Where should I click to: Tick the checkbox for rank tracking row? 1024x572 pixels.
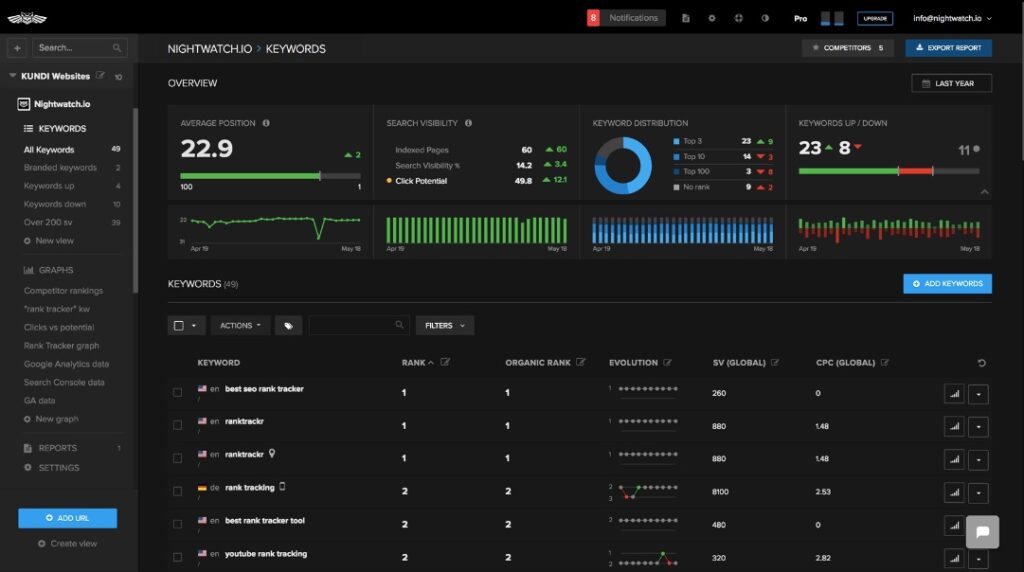pyautogui.click(x=177, y=491)
